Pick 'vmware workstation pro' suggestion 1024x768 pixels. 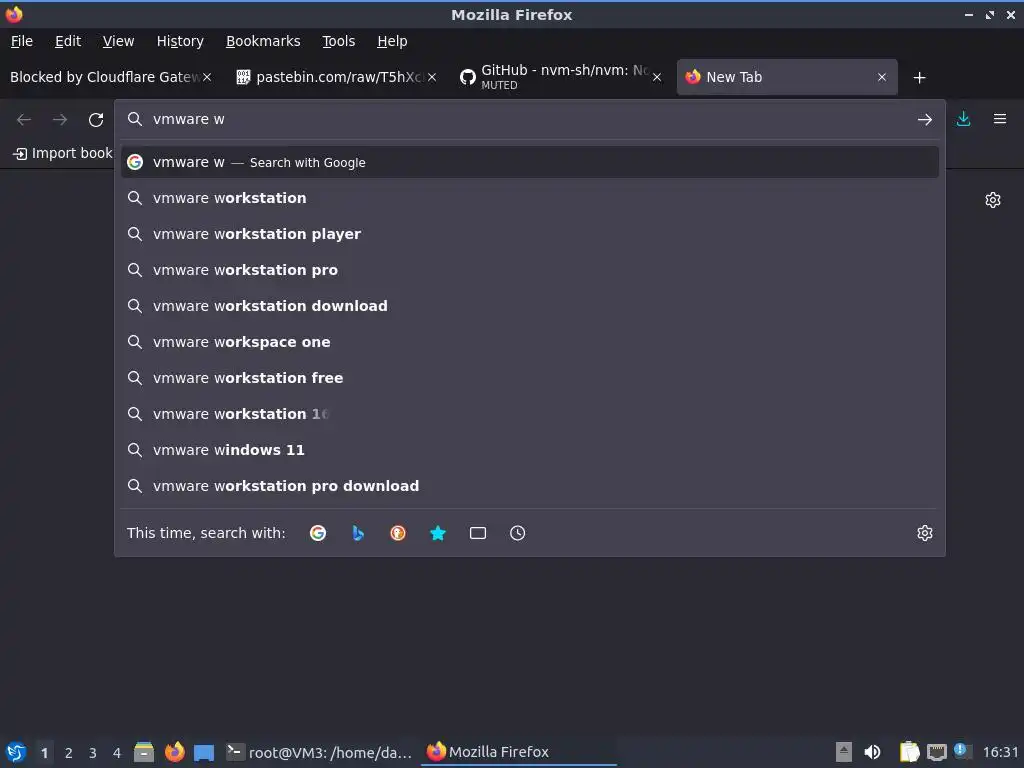tap(530, 270)
